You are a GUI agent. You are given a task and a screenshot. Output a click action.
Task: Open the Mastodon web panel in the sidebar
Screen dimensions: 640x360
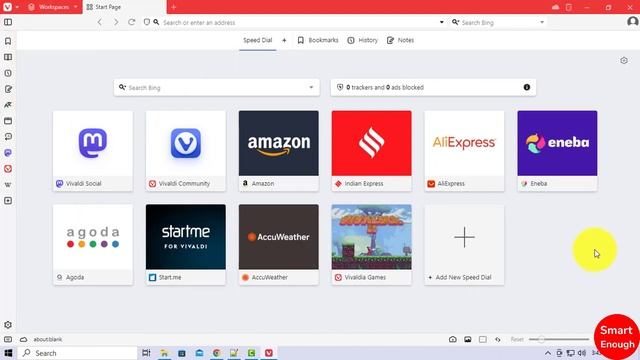tap(8, 153)
